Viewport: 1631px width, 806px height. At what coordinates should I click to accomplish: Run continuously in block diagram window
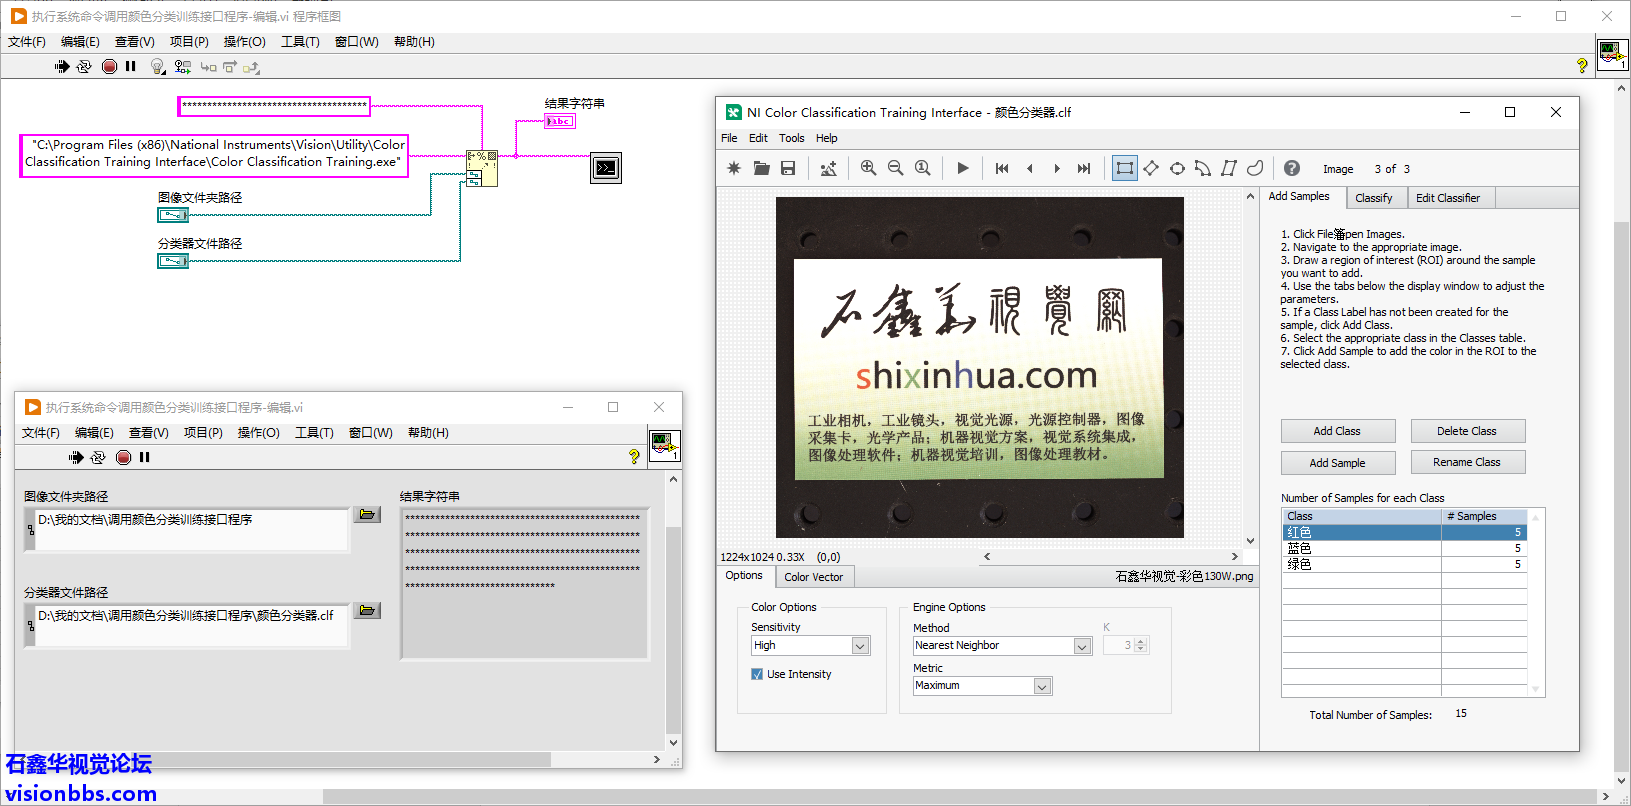(84, 66)
